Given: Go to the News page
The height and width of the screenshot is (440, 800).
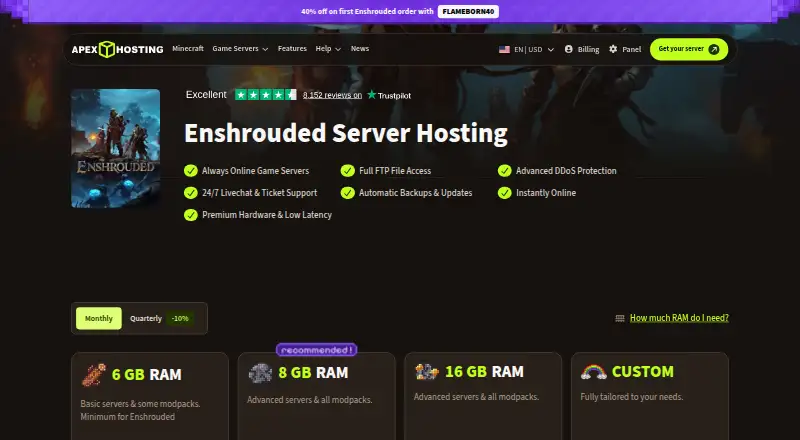Looking at the screenshot, I should click(x=360, y=48).
